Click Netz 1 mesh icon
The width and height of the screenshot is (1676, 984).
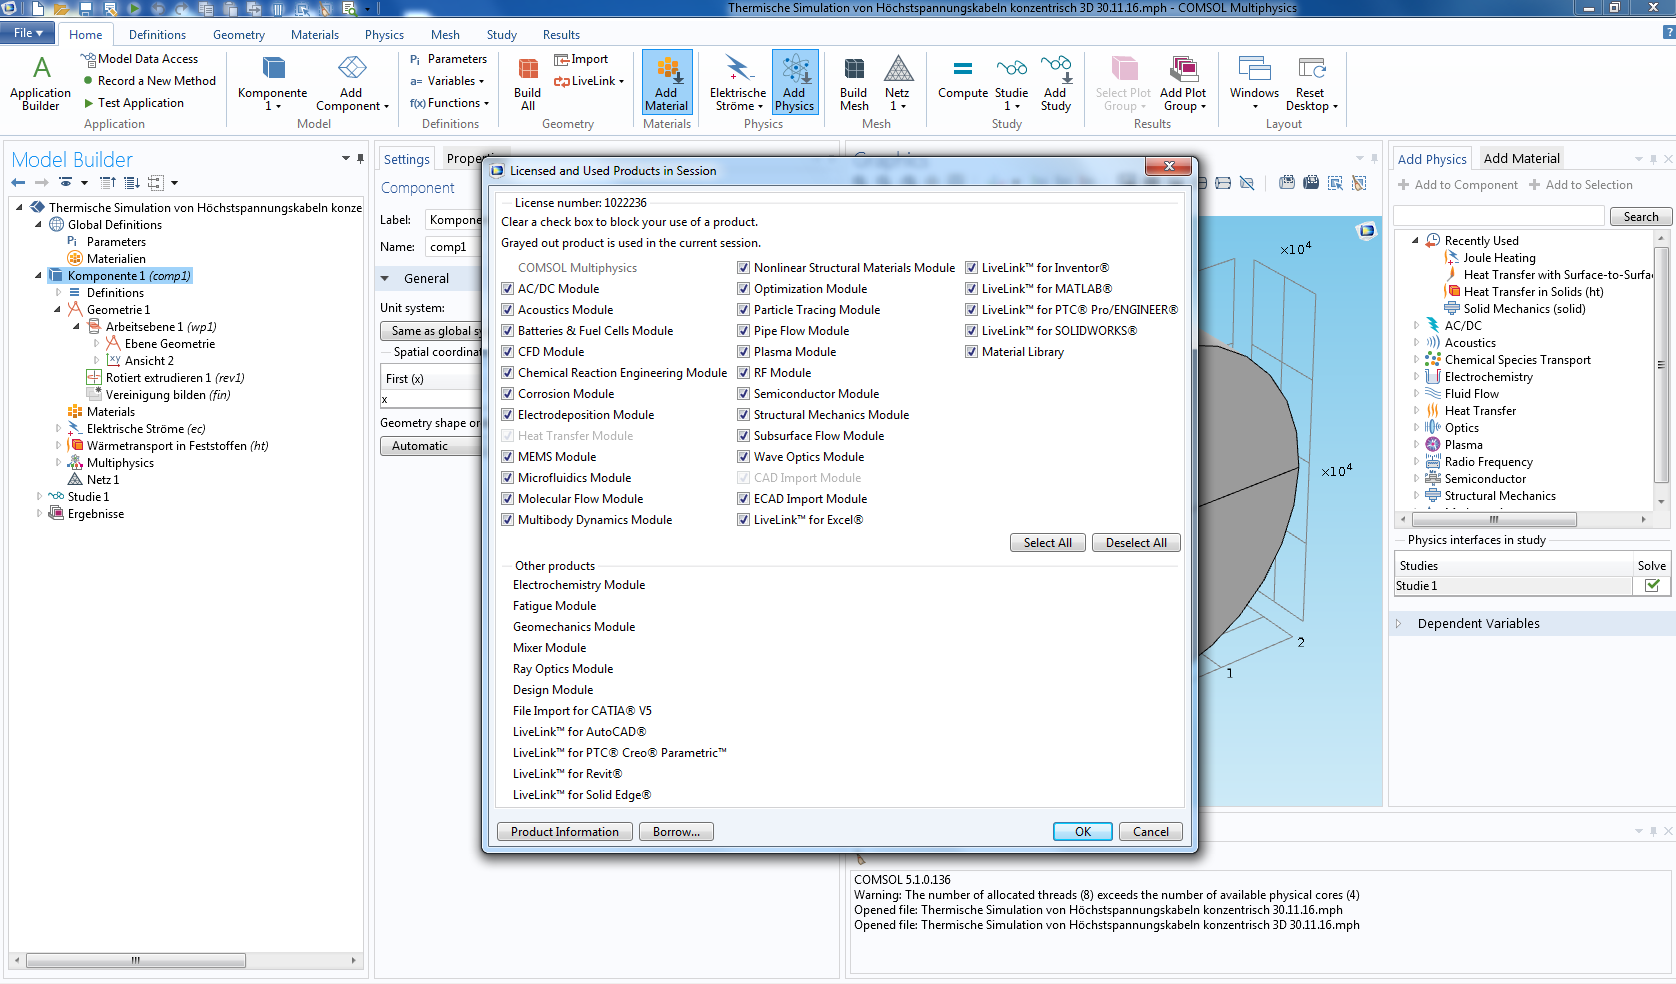click(x=898, y=83)
